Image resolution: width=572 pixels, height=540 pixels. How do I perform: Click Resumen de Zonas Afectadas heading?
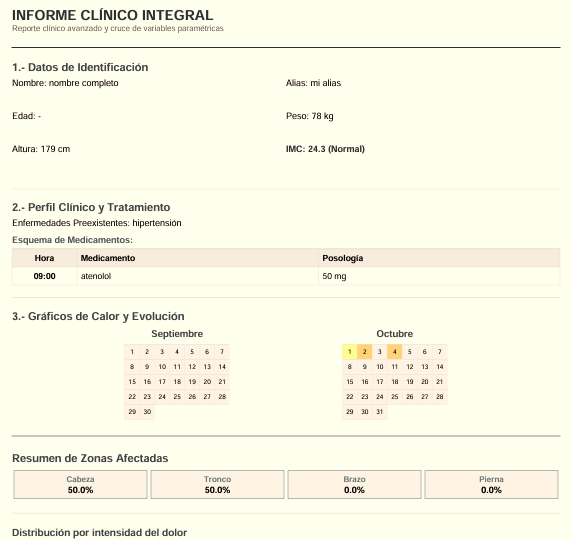[90, 458]
